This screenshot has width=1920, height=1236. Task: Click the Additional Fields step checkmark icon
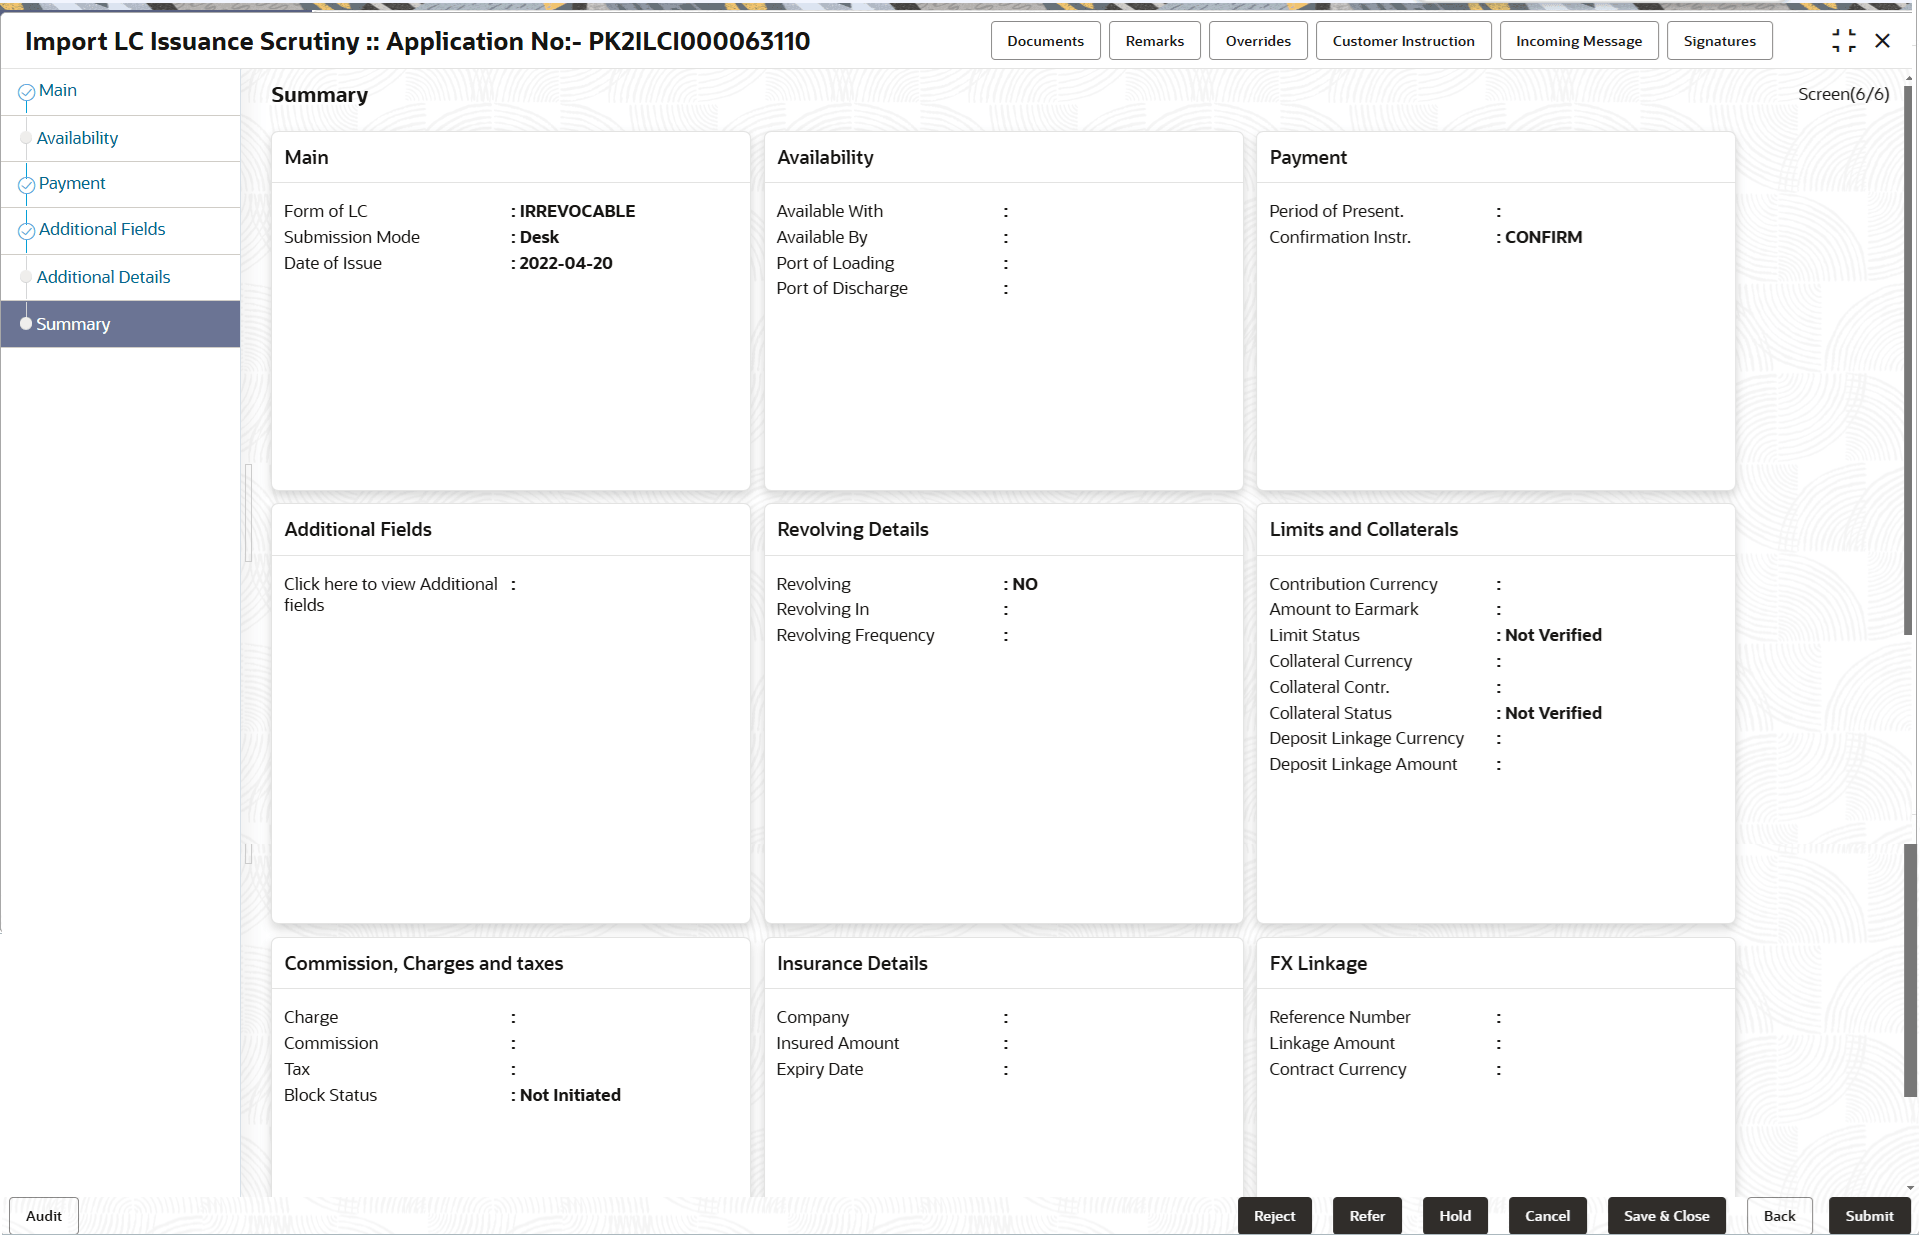point(27,231)
